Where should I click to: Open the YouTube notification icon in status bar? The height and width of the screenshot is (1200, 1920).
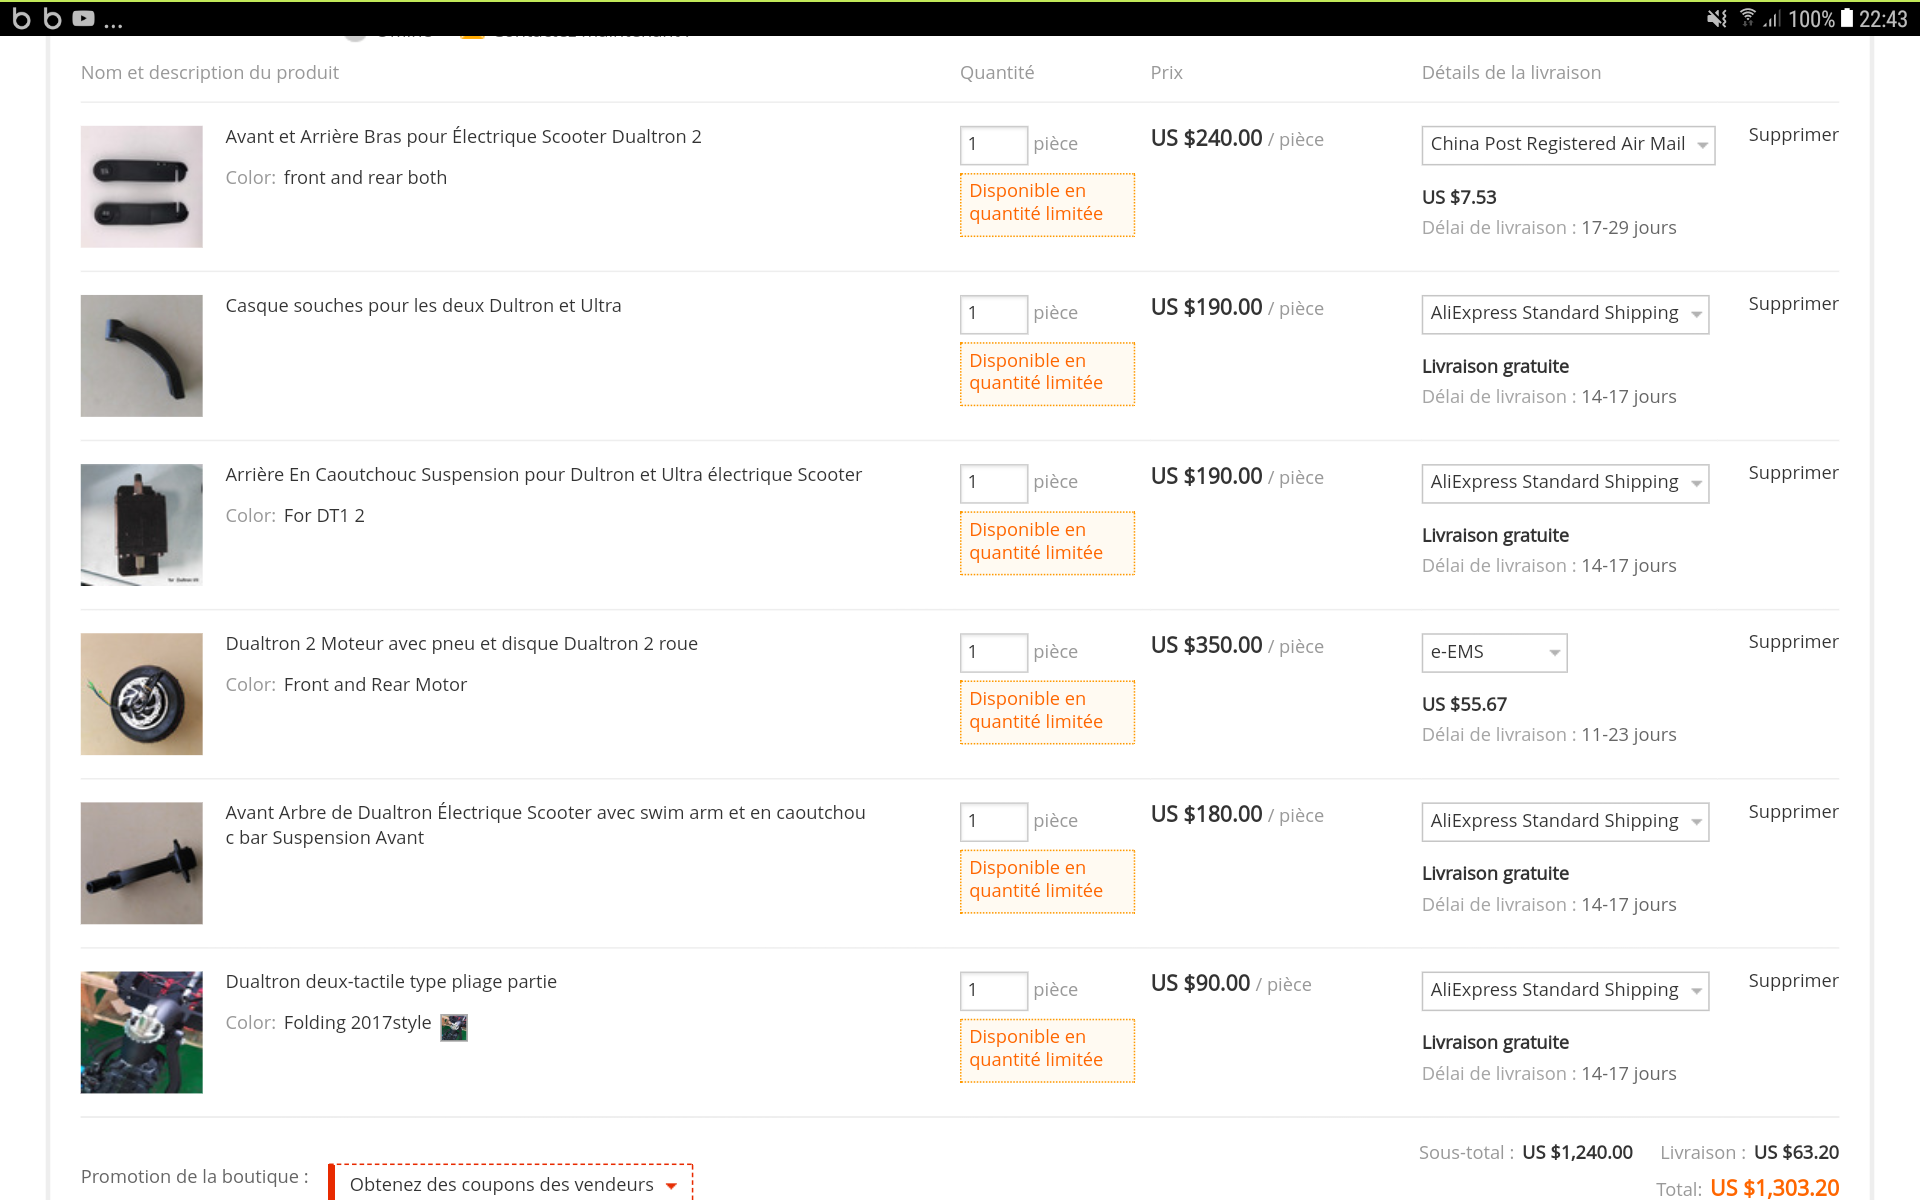[84, 18]
